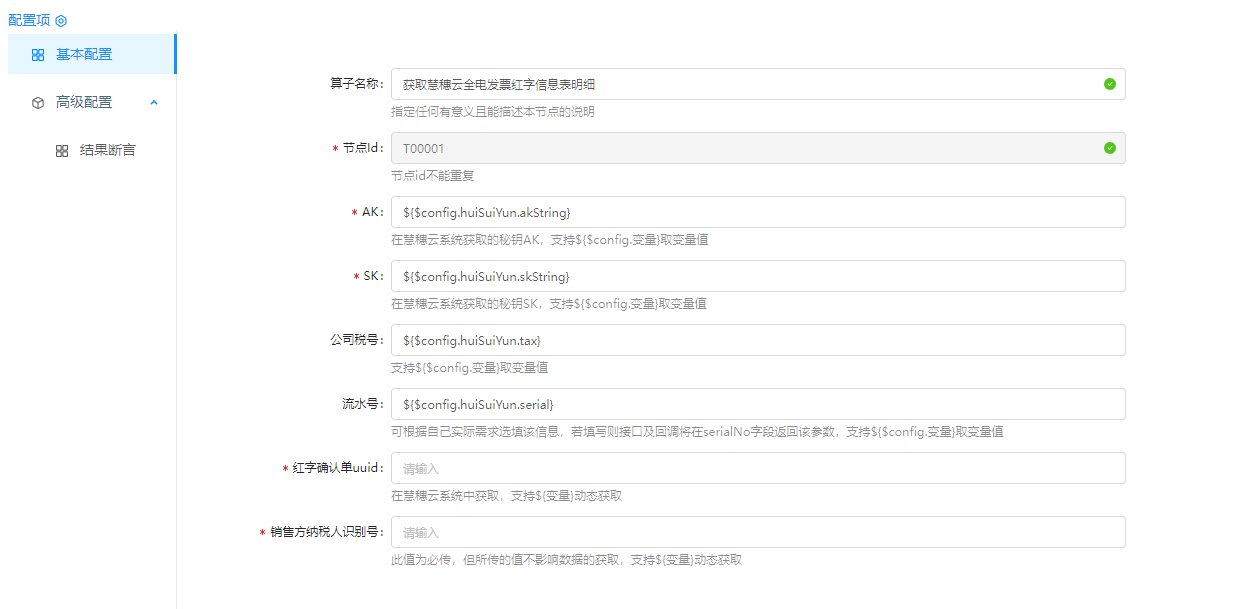Click the hint text mentioning serialNo

tap(697, 432)
